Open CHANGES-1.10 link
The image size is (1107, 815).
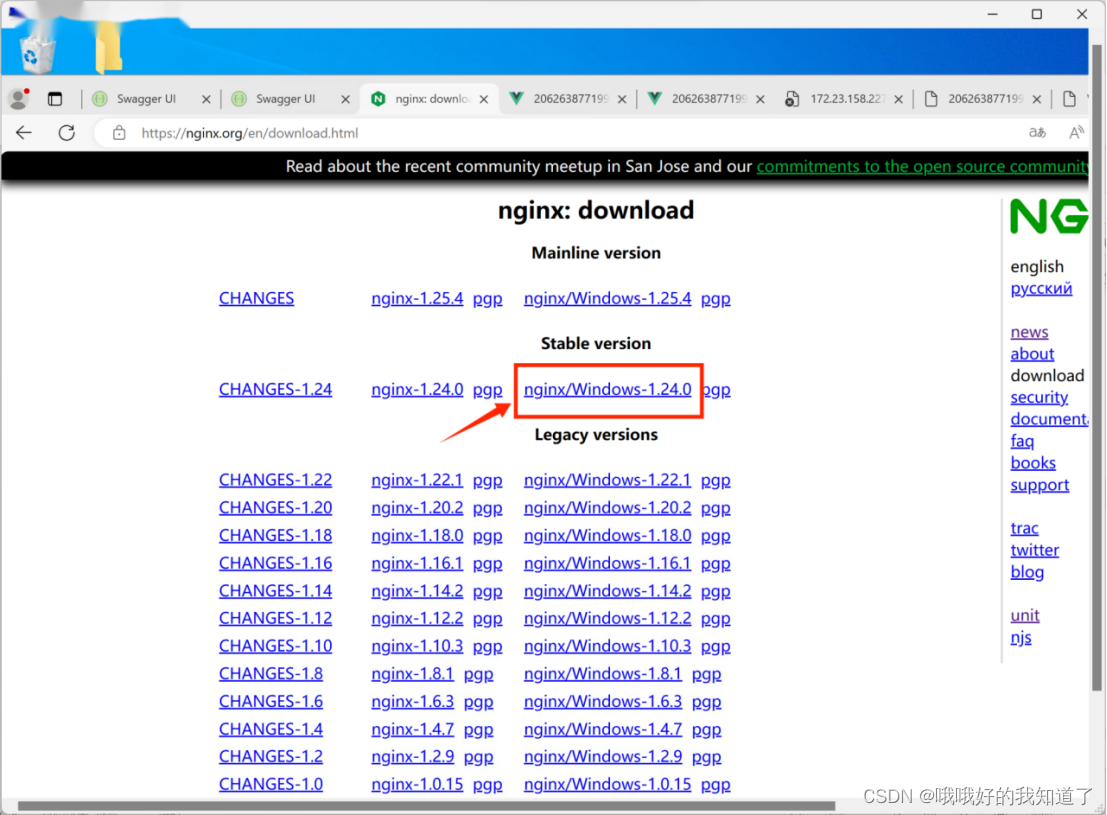[275, 646]
